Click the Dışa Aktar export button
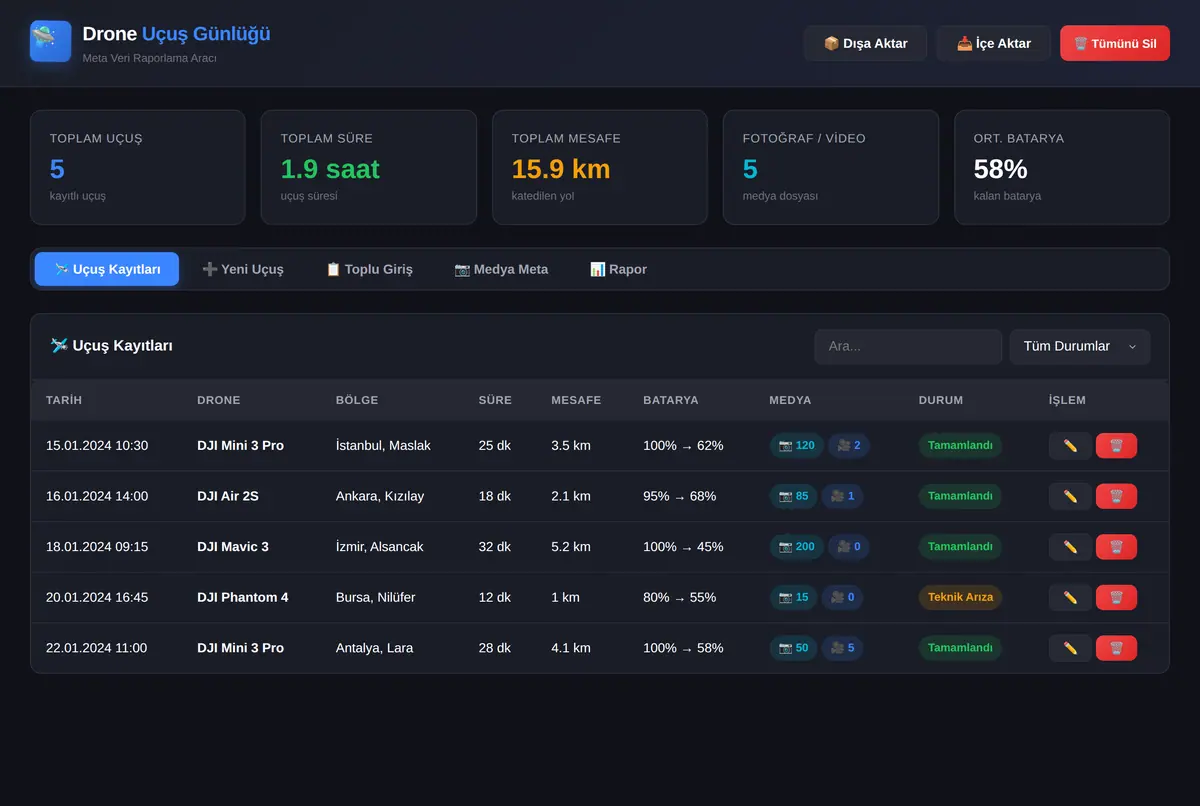 [865, 44]
